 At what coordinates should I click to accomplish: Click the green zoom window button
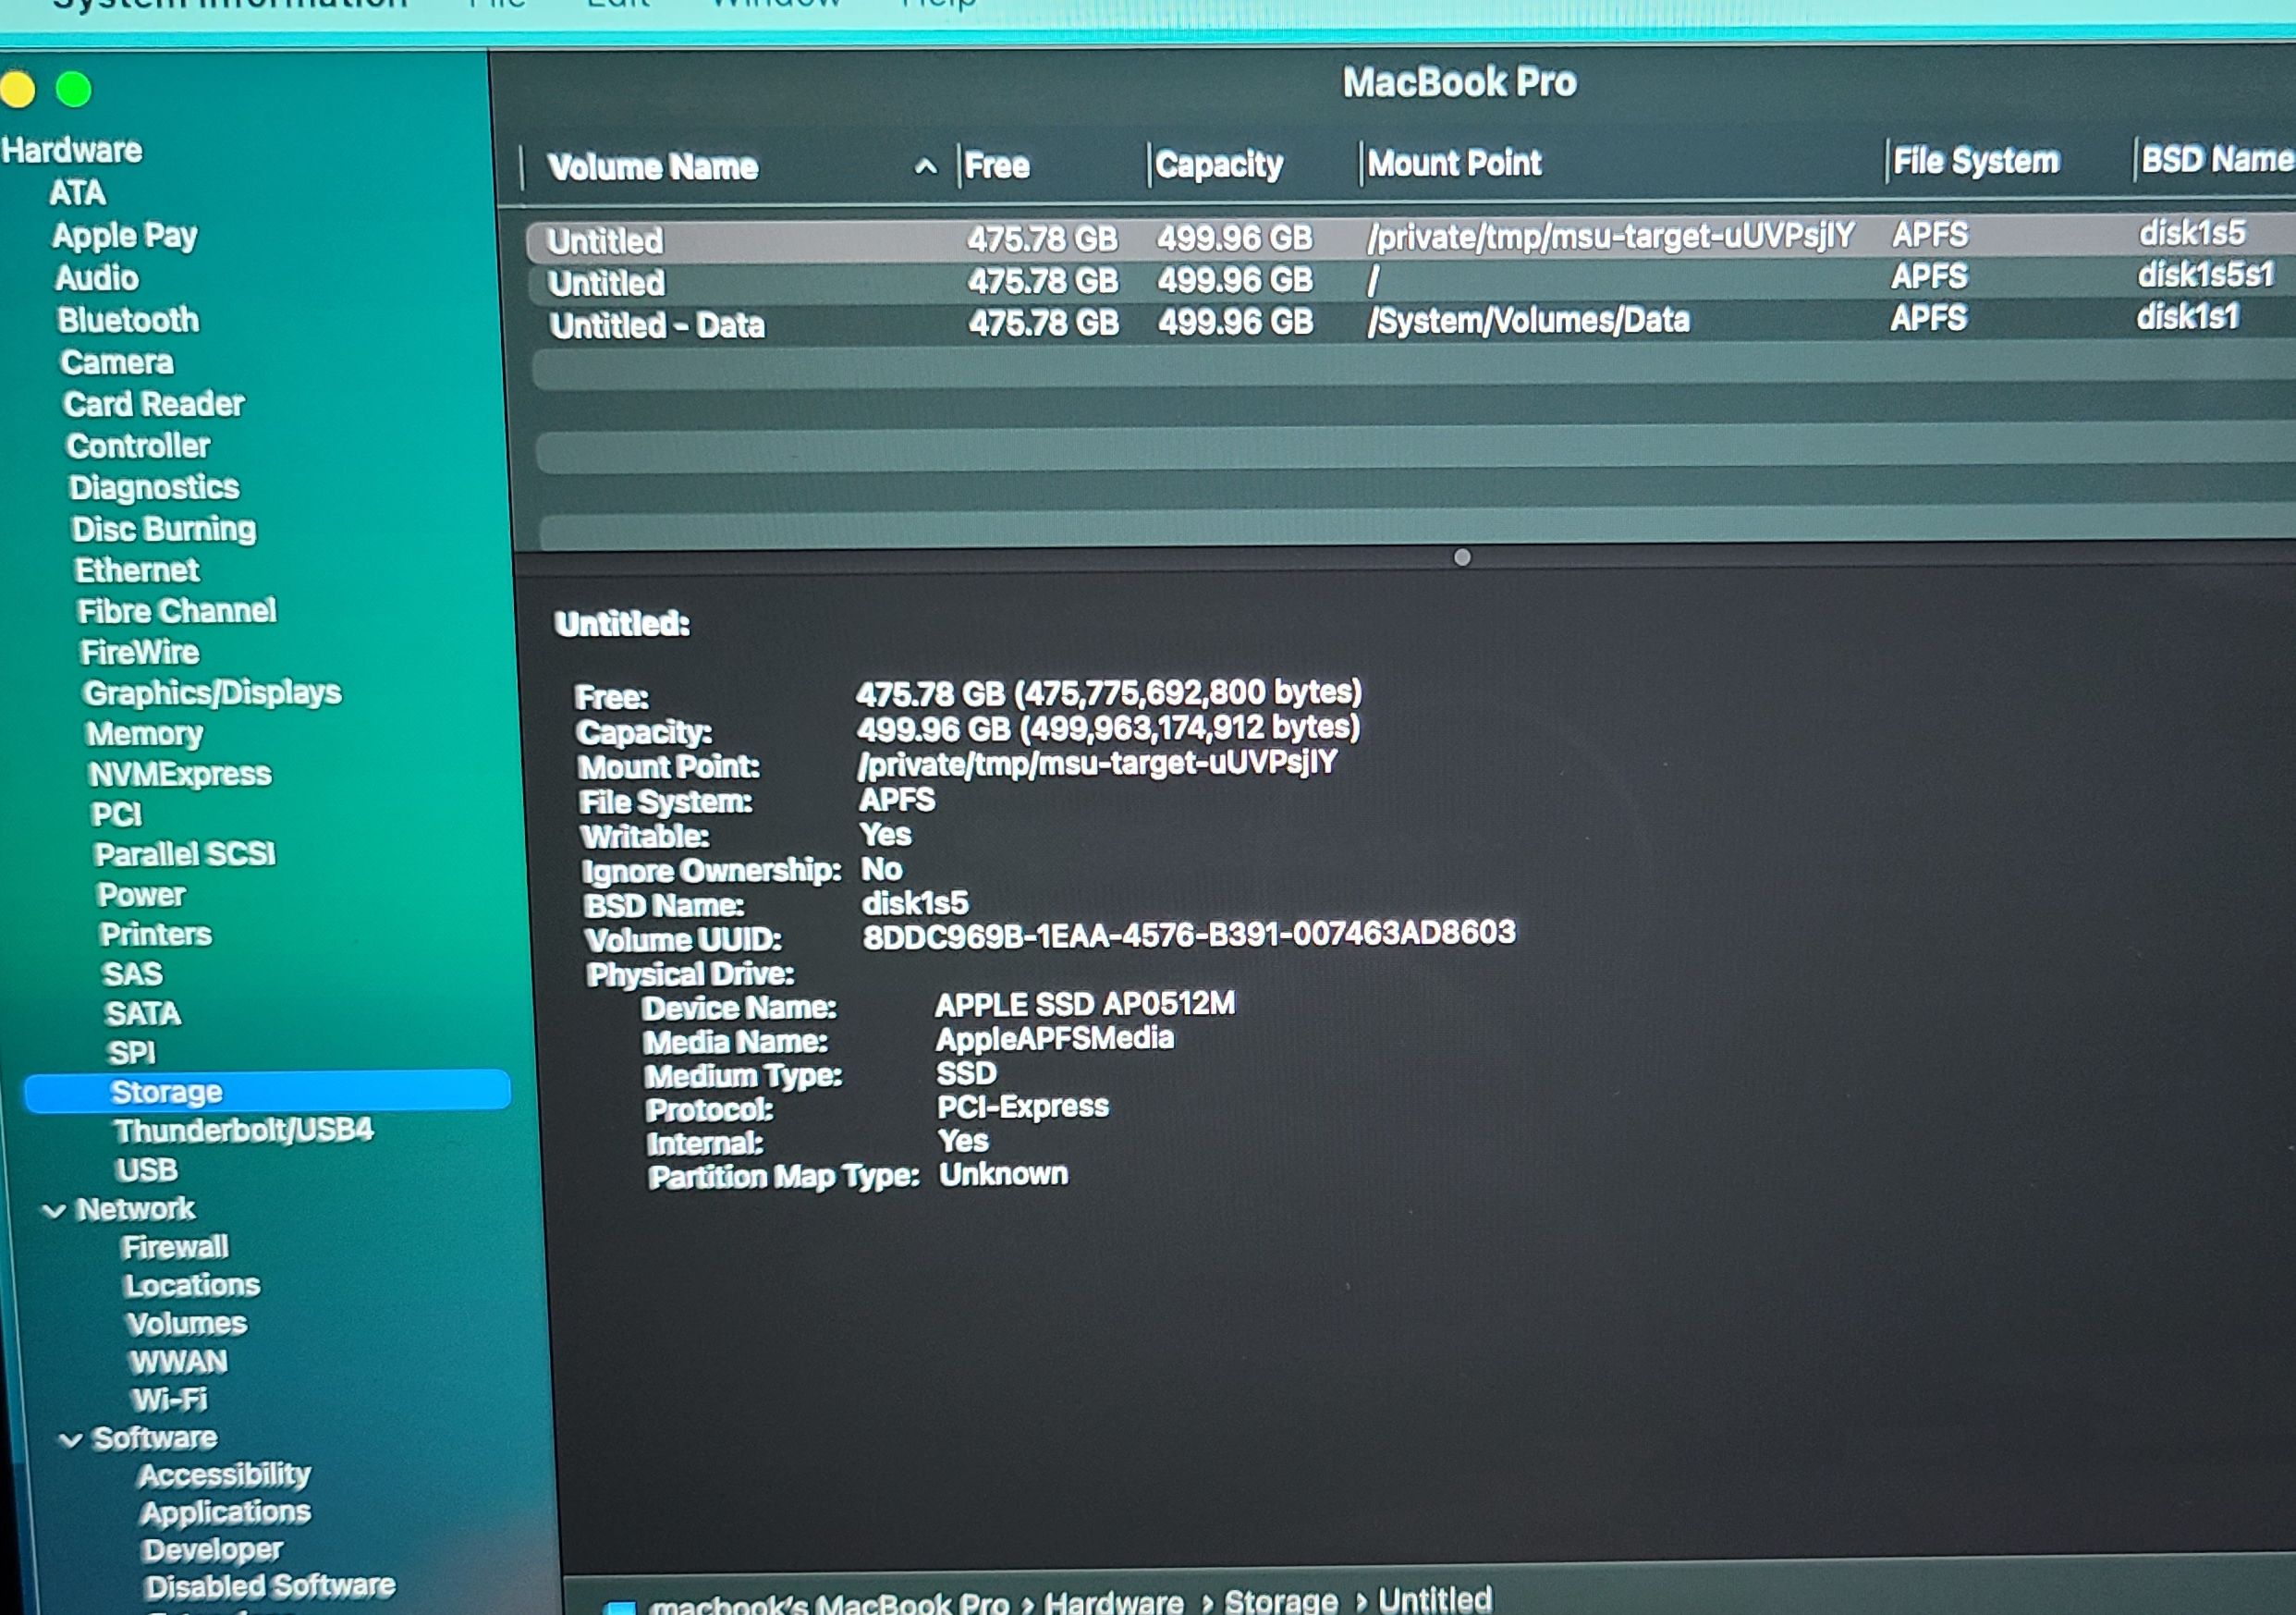73,90
